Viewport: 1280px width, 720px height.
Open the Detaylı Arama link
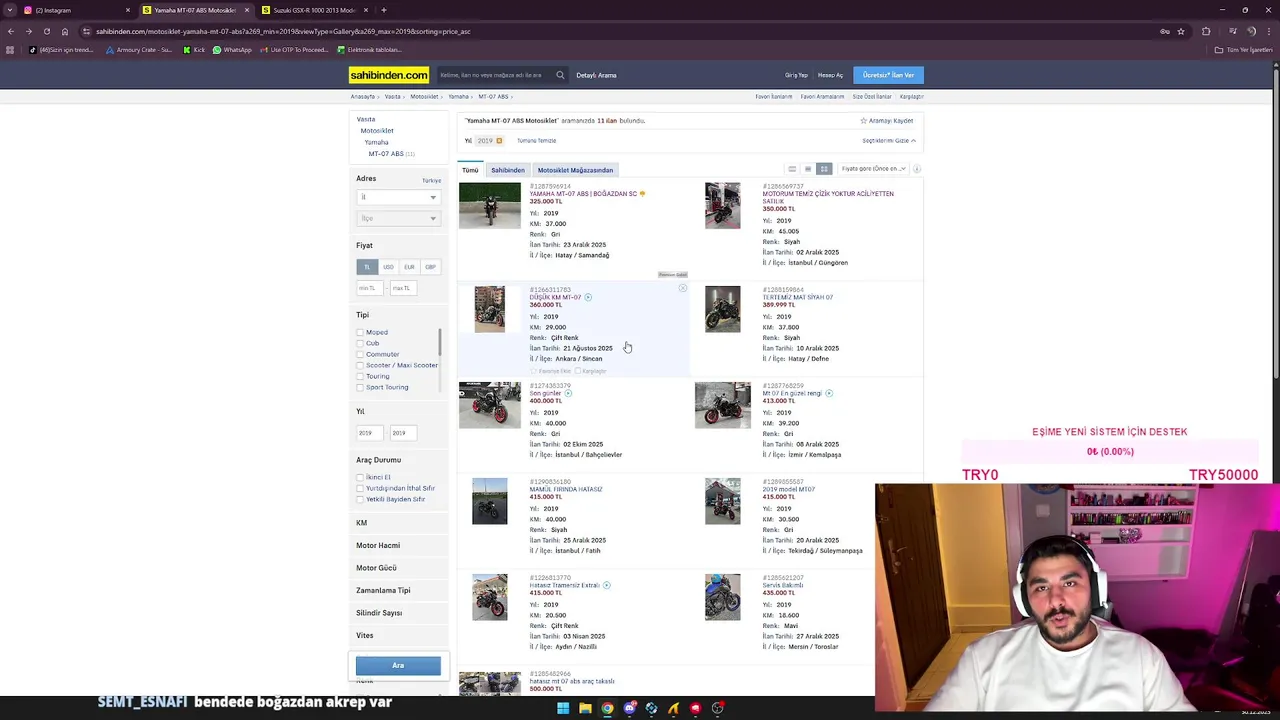596,75
